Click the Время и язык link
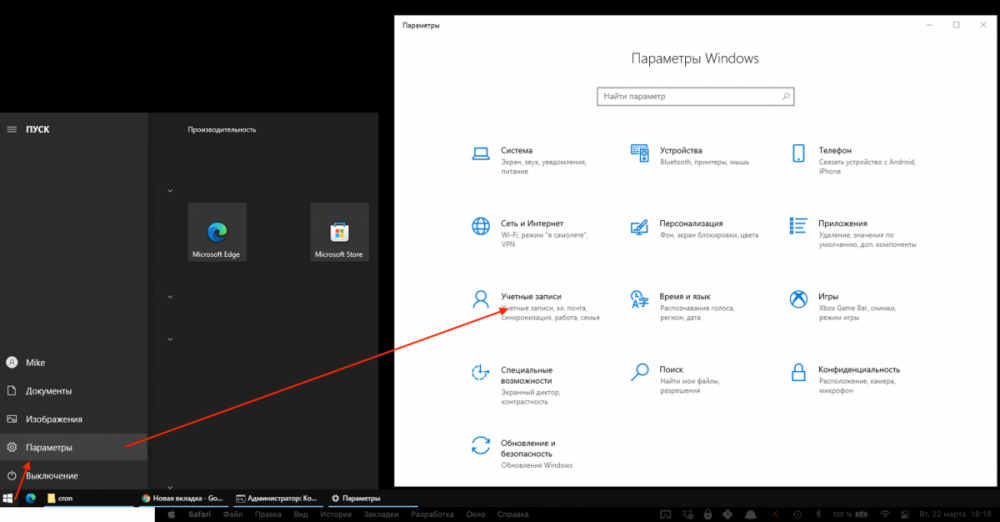 685,297
